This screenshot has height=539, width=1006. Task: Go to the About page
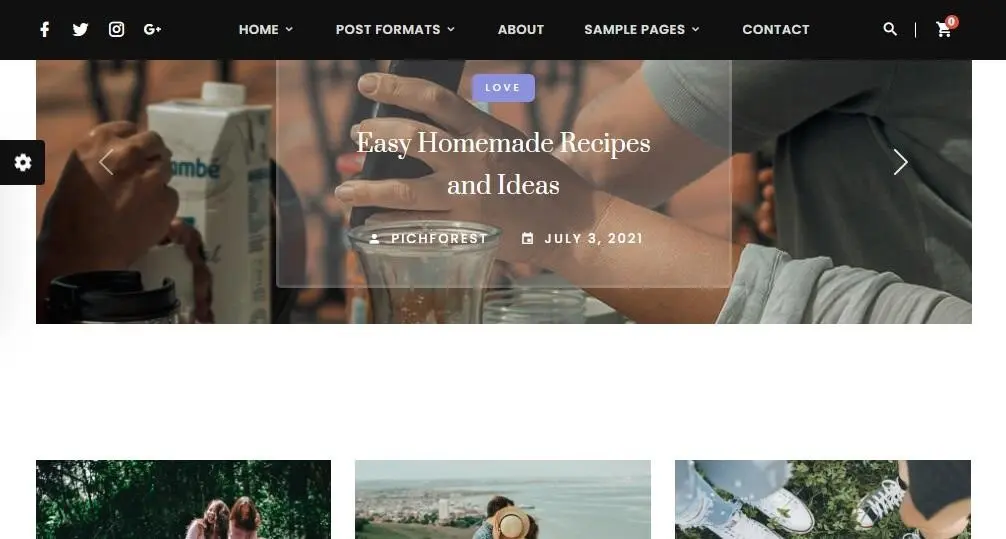tap(521, 30)
